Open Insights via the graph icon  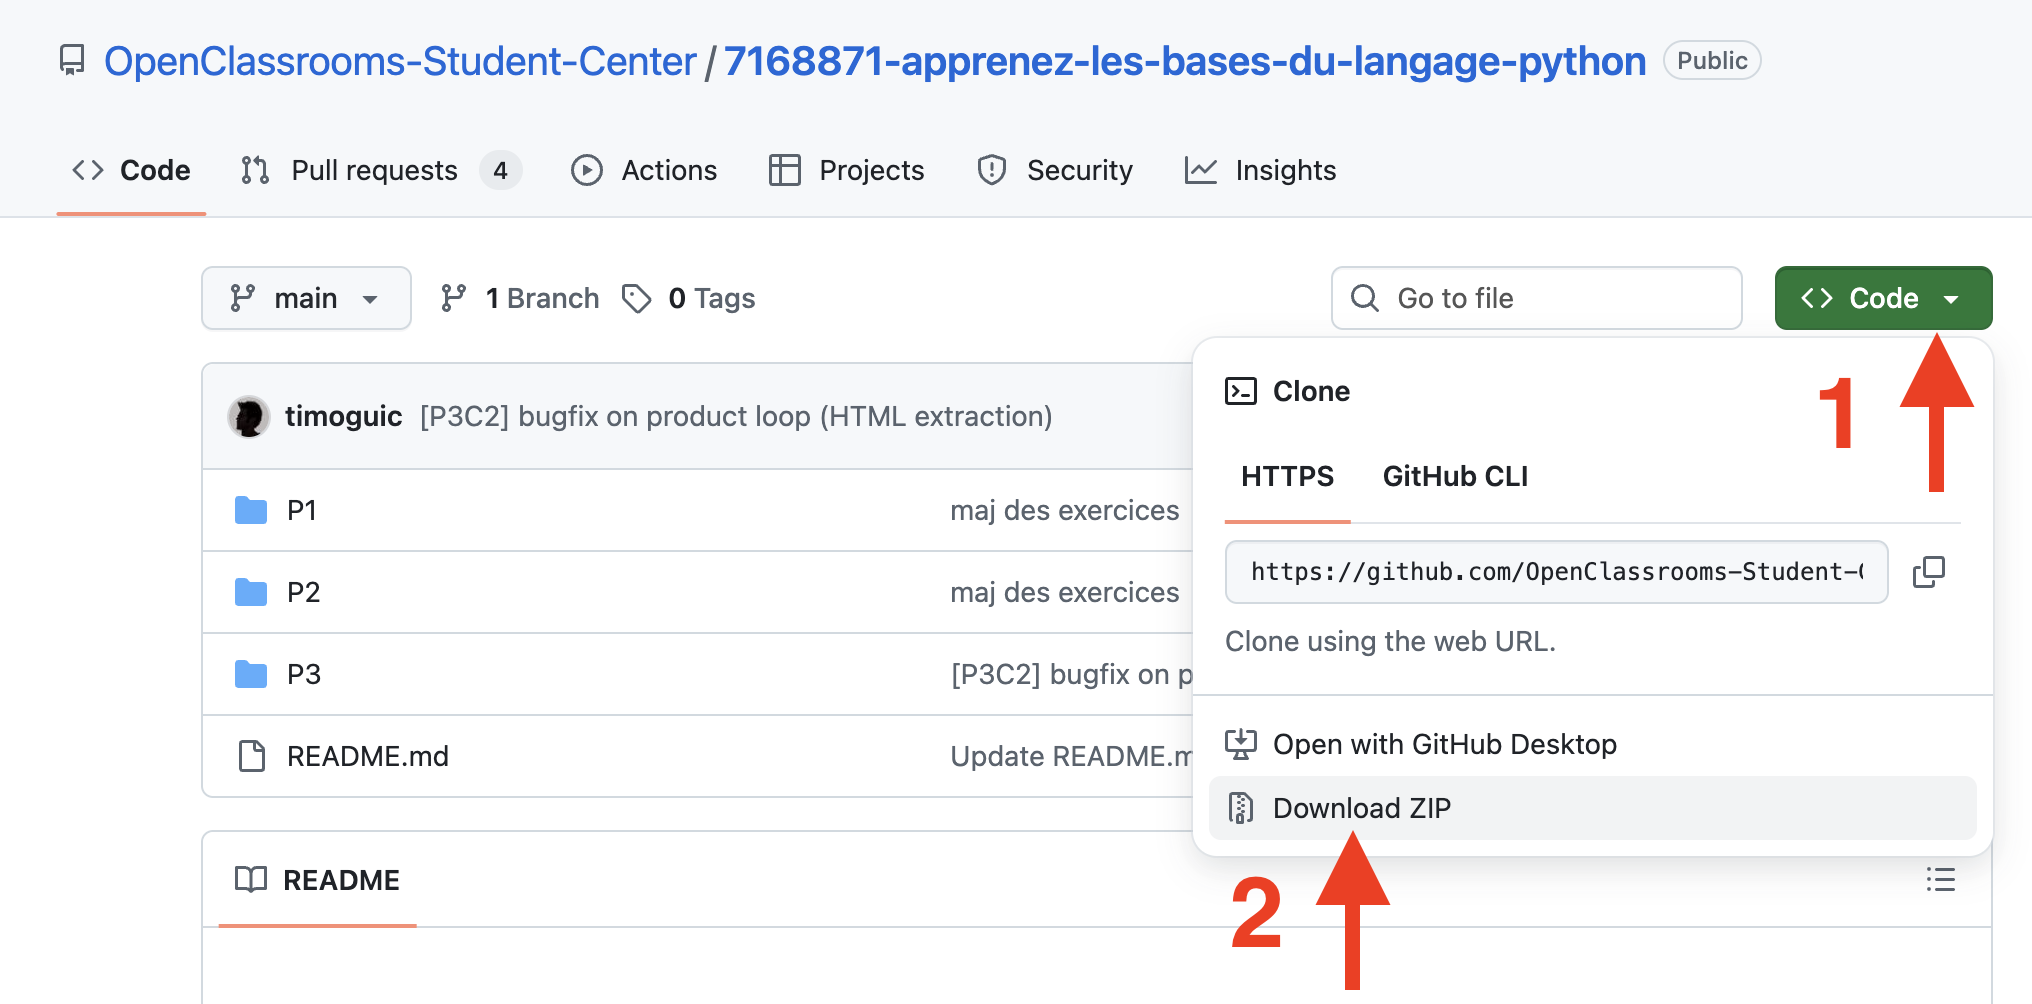(x=1201, y=170)
